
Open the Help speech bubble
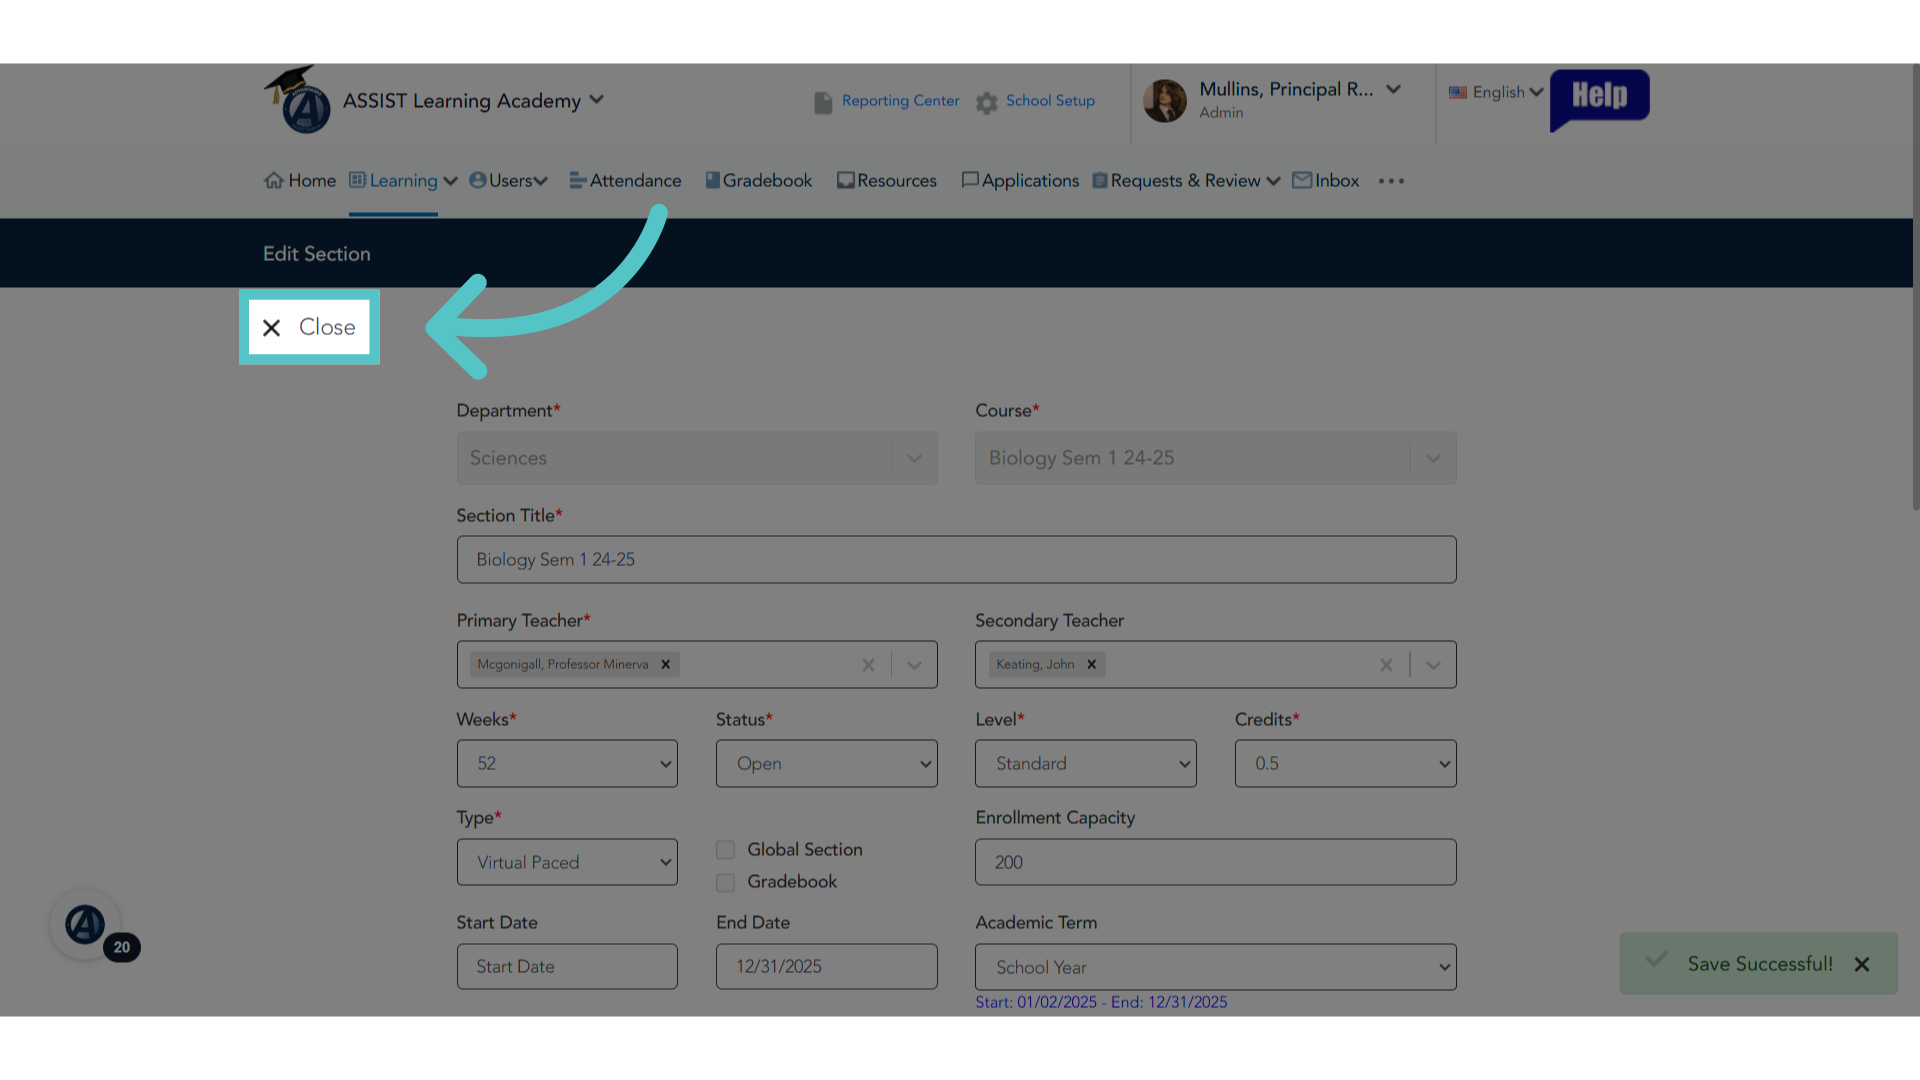tap(1599, 99)
